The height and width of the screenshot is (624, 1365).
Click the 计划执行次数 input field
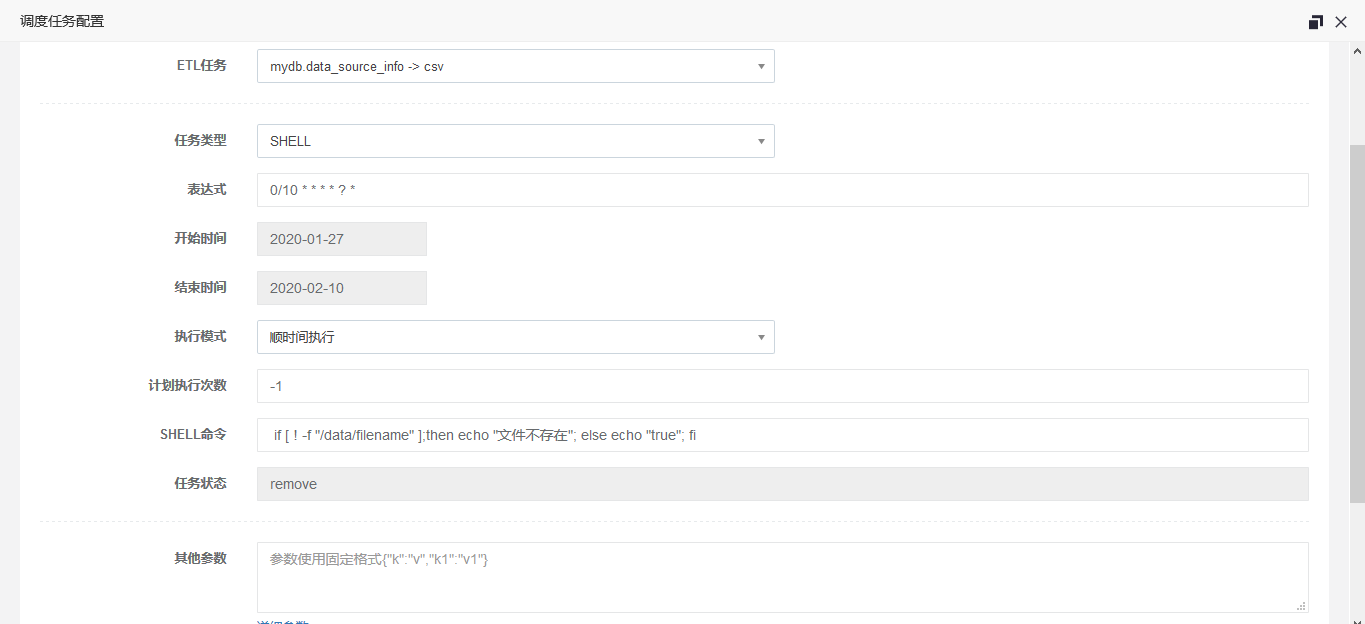click(783, 386)
